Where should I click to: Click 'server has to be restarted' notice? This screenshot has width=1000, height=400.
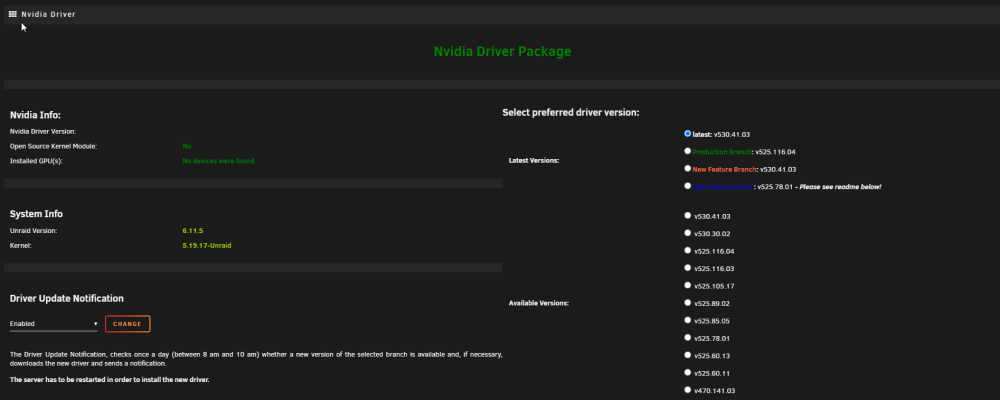(110, 380)
